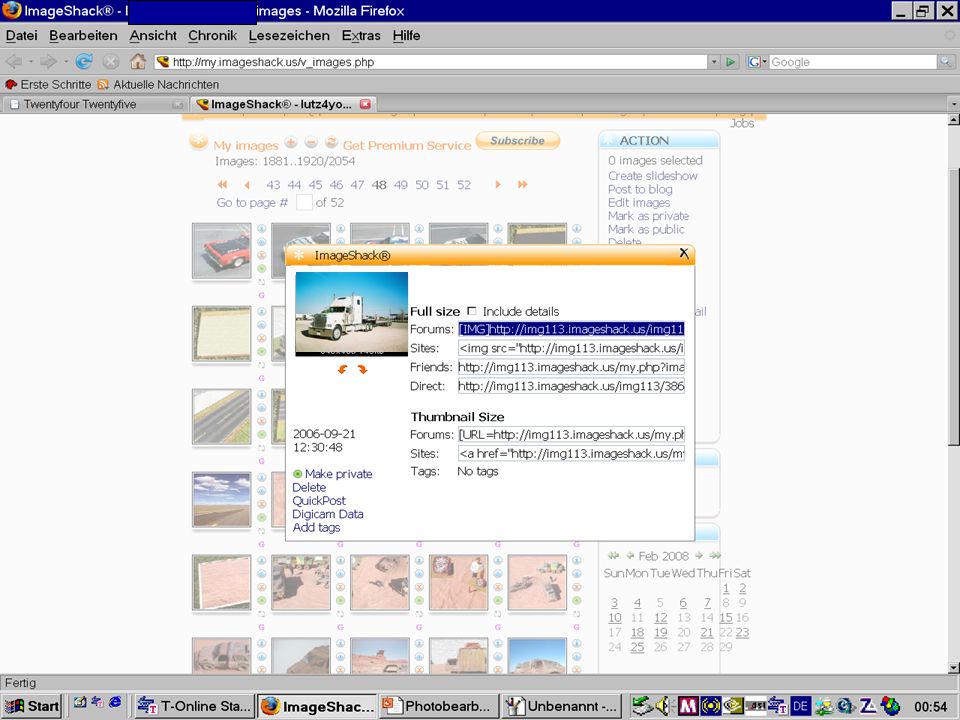The width and height of the screenshot is (960, 720).
Task: Go to previous month in the calendar
Action: 630,556
